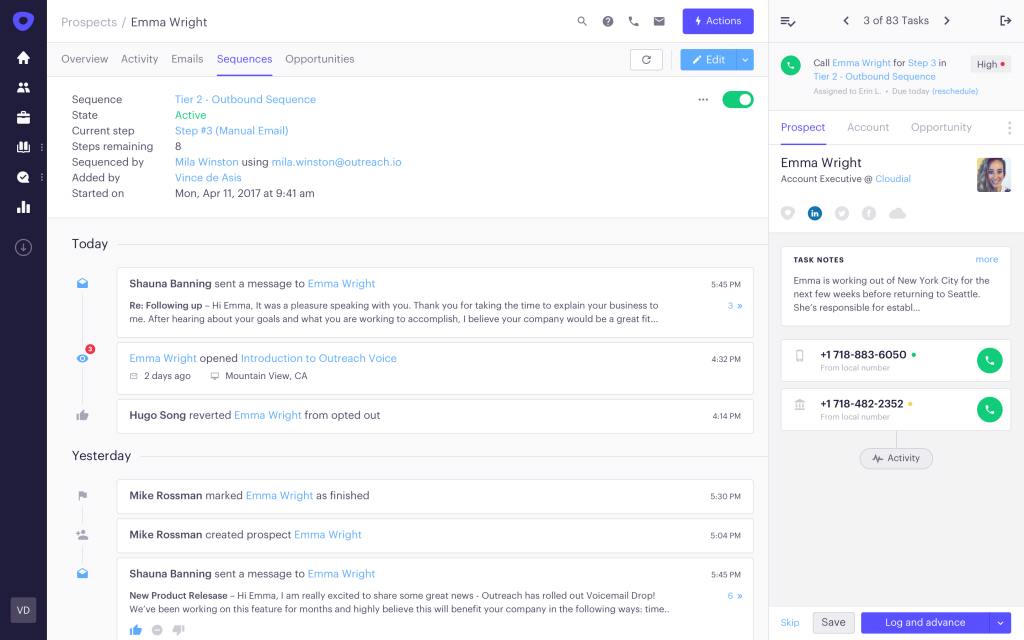
Task: Open the Mila Winston user link
Action: pos(206,162)
